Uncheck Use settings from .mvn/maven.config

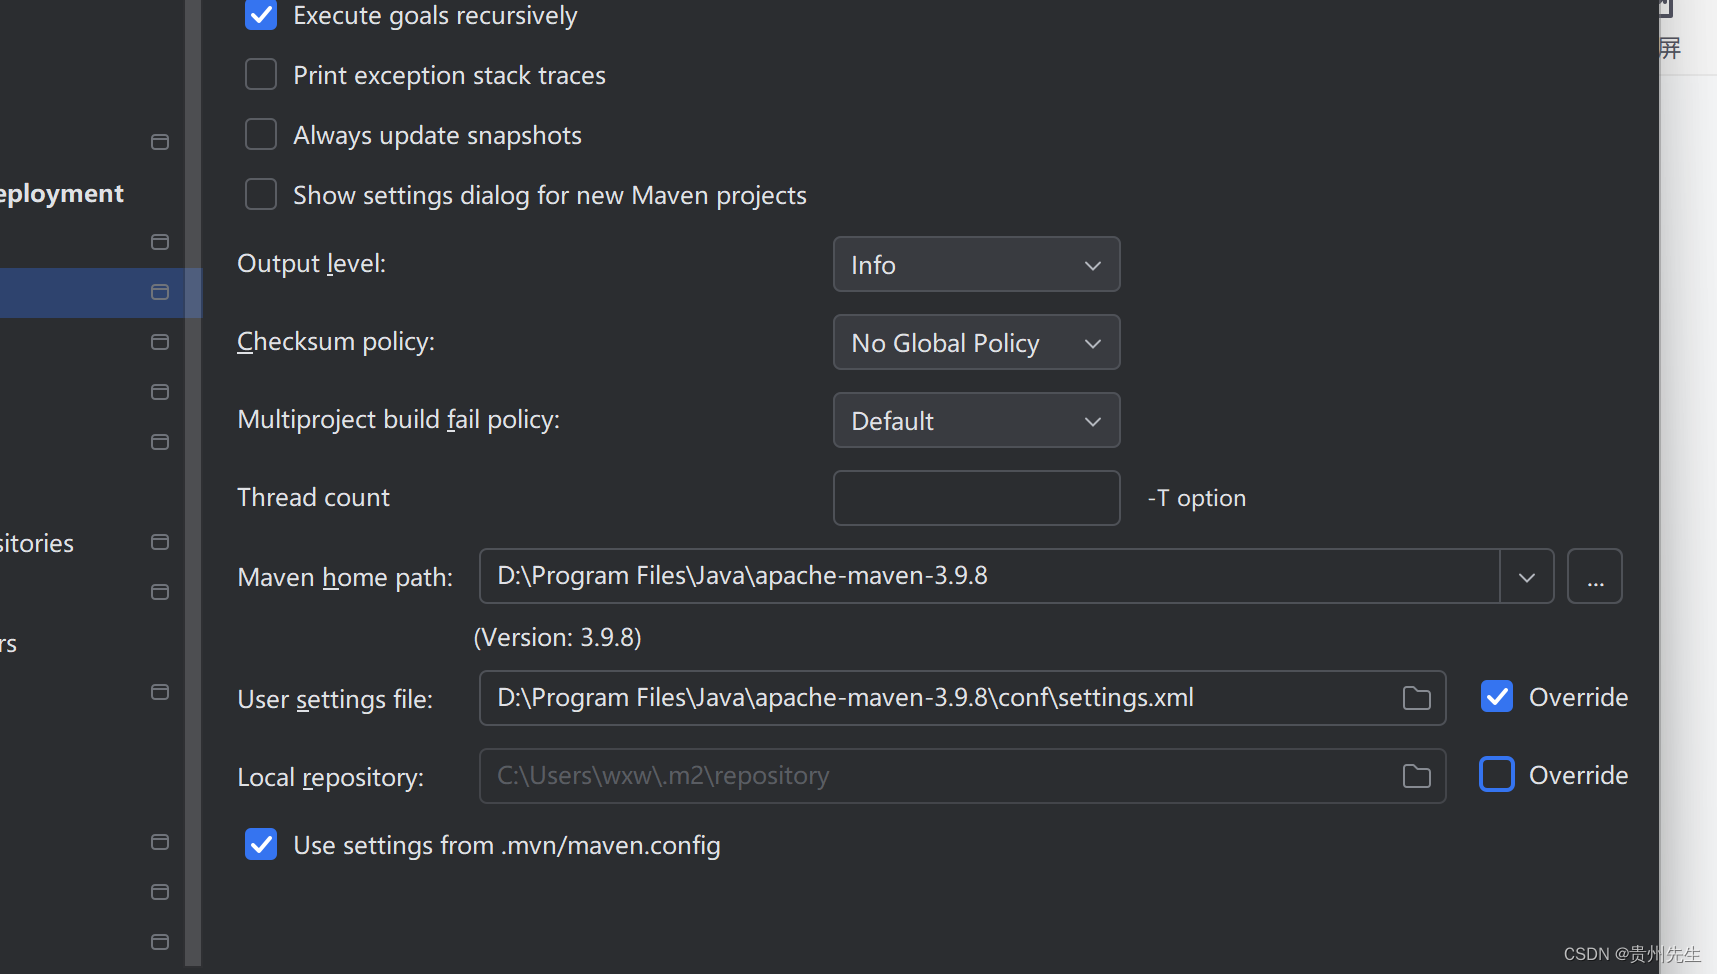pos(260,844)
